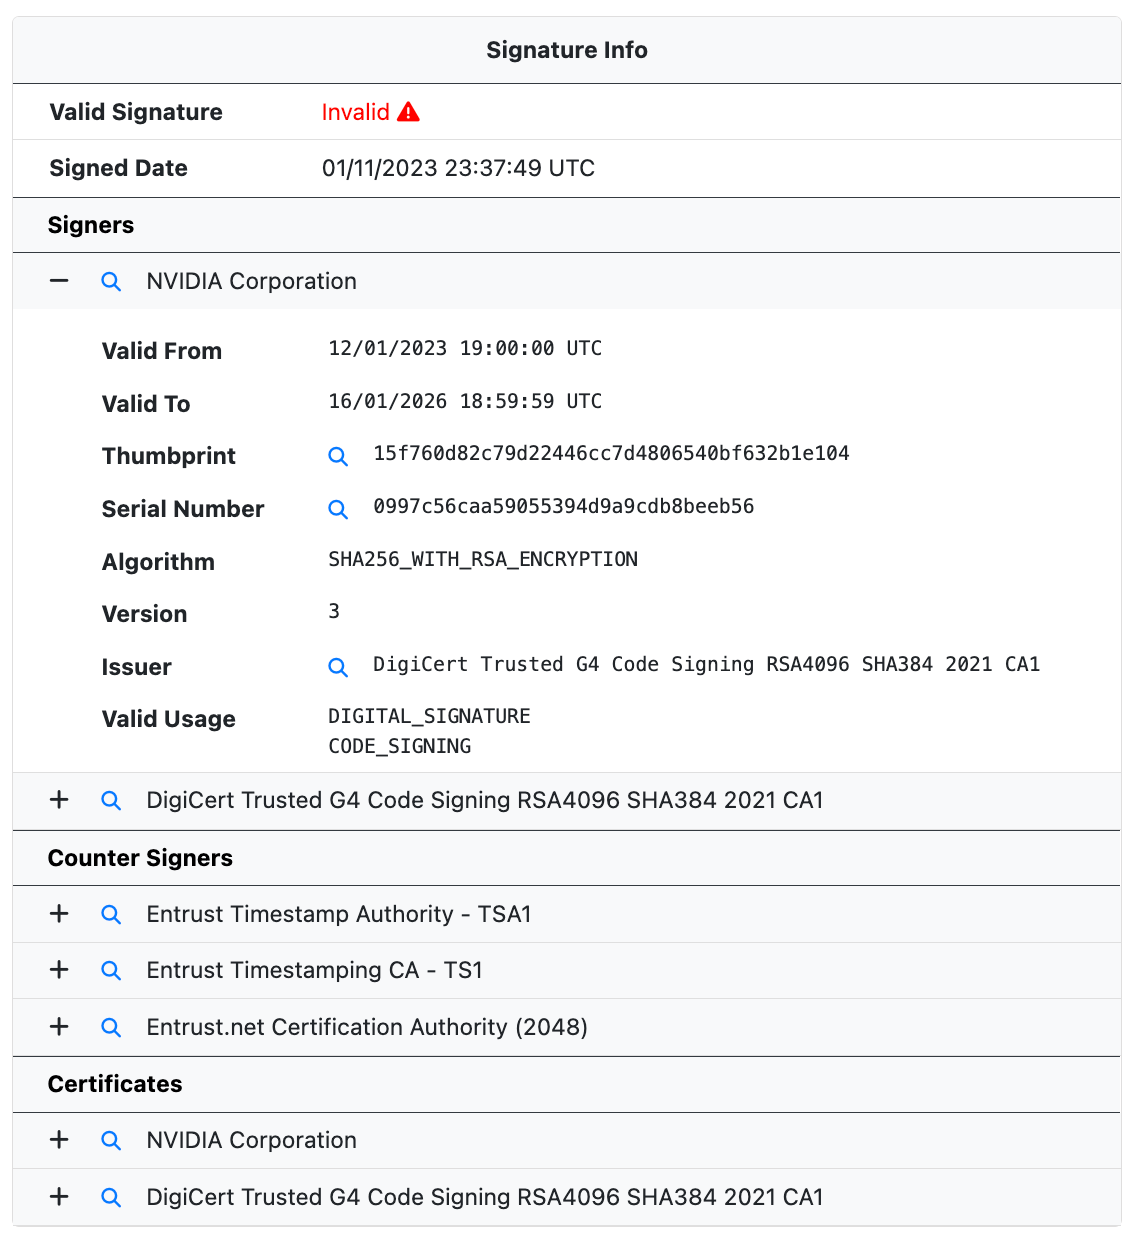Image resolution: width=1134 pixels, height=1244 pixels.
Task: Collapse the NVIDIA Corporation signer details
Action: (x=59, y=281)
